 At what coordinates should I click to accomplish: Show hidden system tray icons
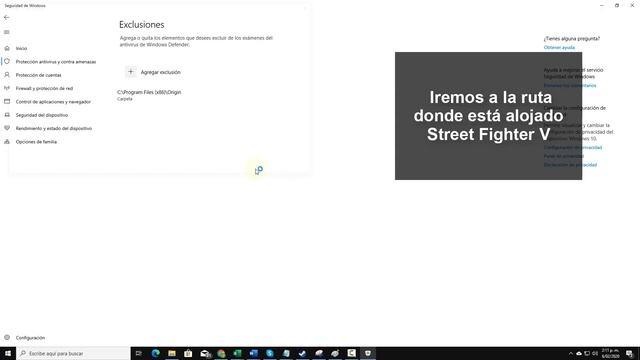pyautogui.click(x=571, y=353)
